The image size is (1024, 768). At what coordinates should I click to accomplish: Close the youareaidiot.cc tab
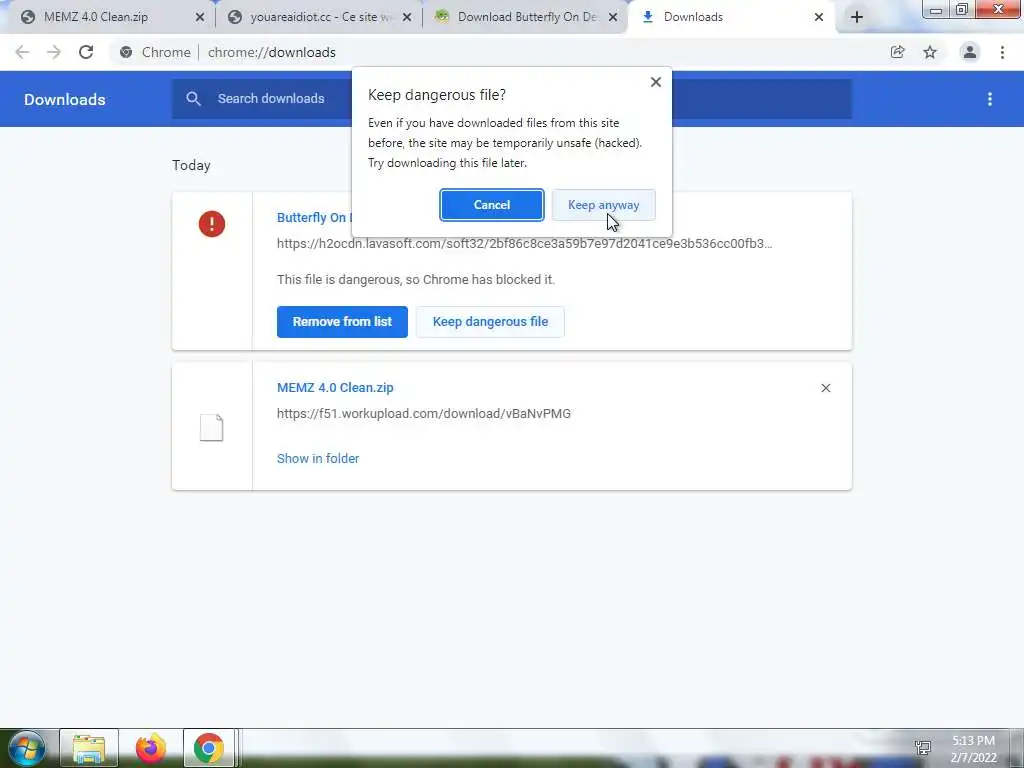[x=407, y=17]
